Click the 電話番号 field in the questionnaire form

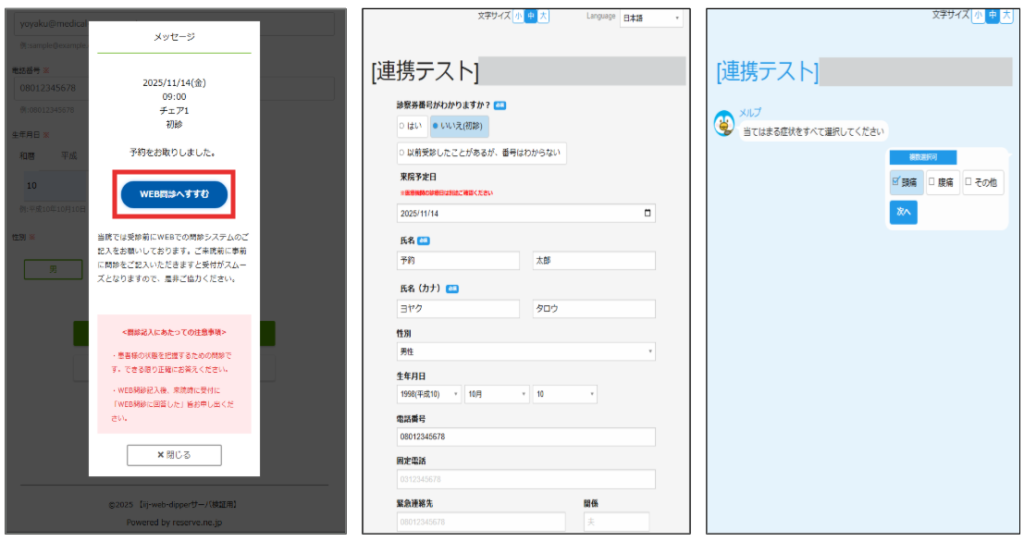[x=526, y=437]
